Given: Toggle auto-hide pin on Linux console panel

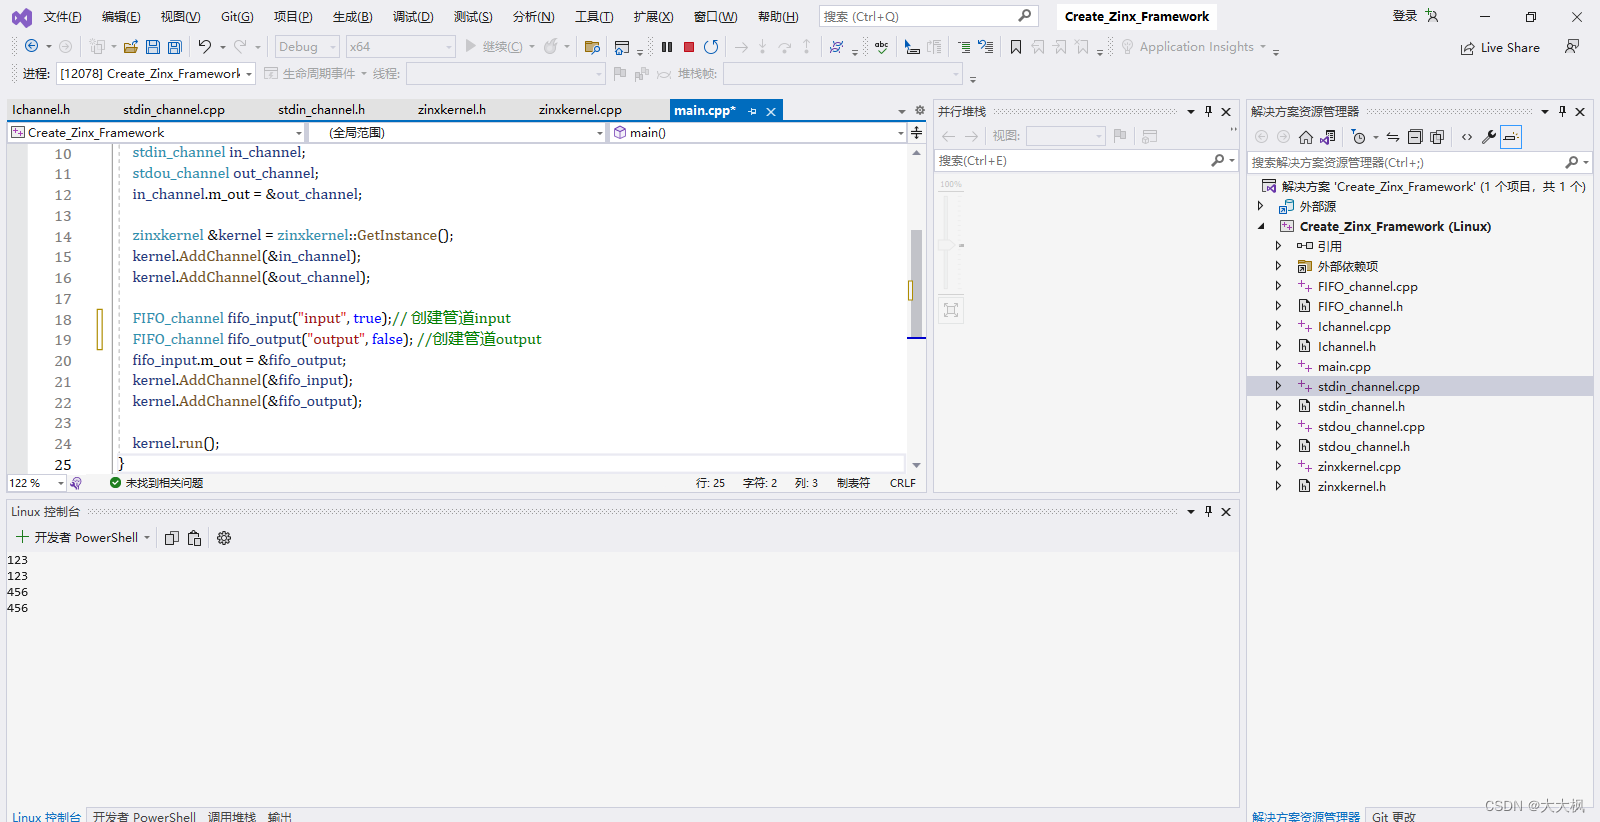Looking at the screenshot, I should pyautogui.click(x=1208, y=511).
